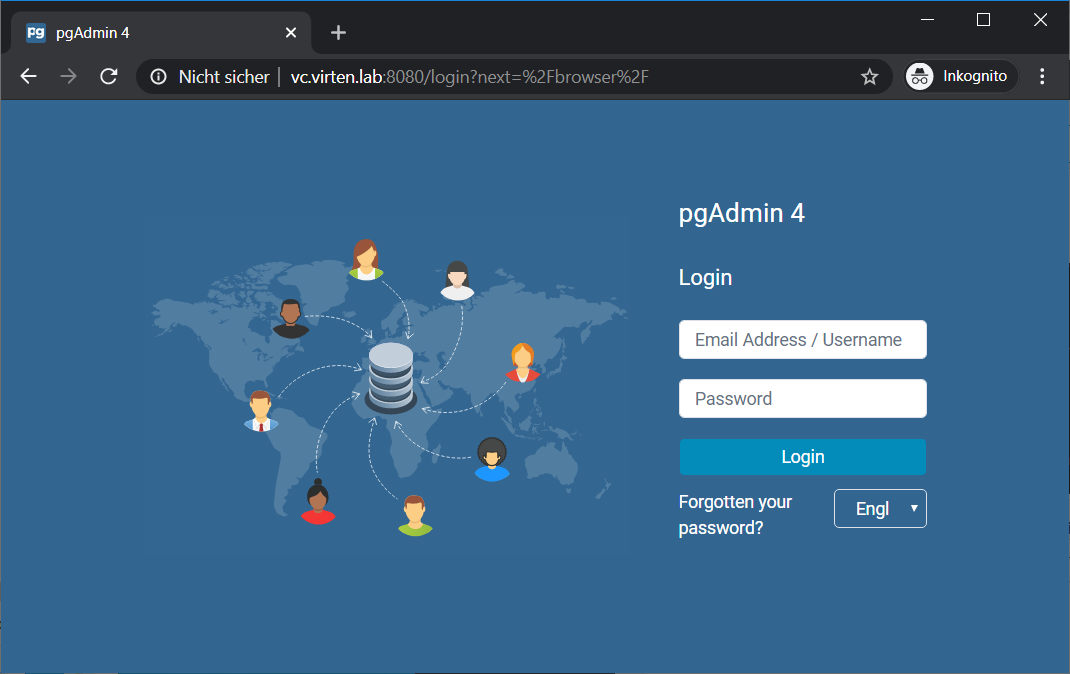This screenshot has width=1070, height=674.
Task: Open the Nicht sicher site info icon
Action: tap(158, 76)
